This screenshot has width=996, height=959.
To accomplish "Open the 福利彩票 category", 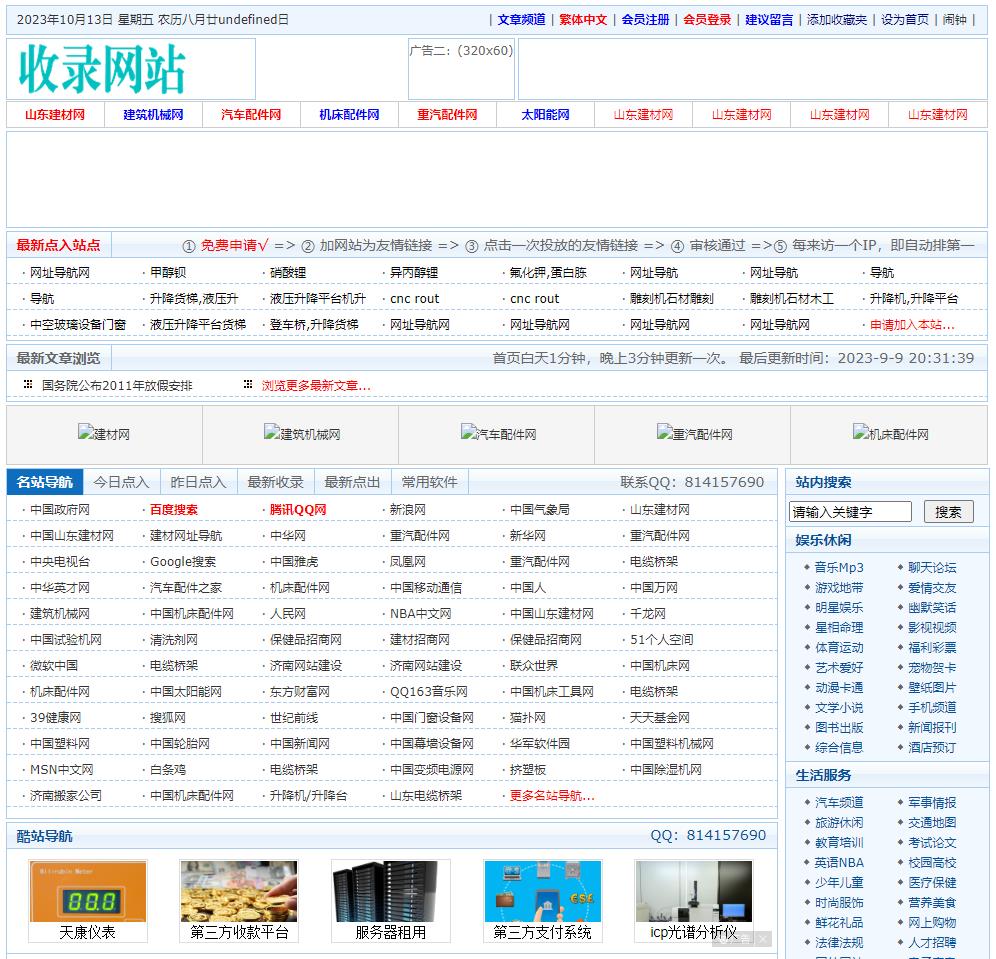I will 932,647.
